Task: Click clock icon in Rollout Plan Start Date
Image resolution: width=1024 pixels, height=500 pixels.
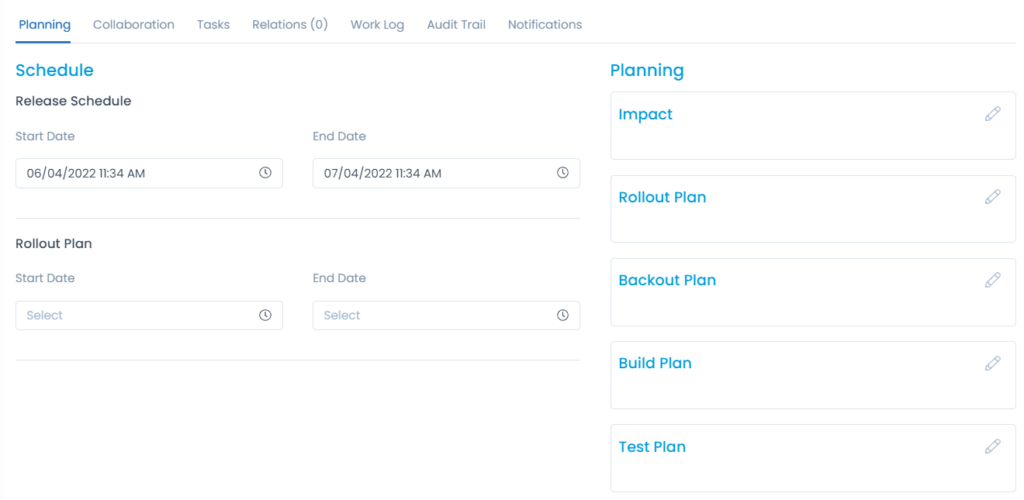Action: (x=265, y=315)
